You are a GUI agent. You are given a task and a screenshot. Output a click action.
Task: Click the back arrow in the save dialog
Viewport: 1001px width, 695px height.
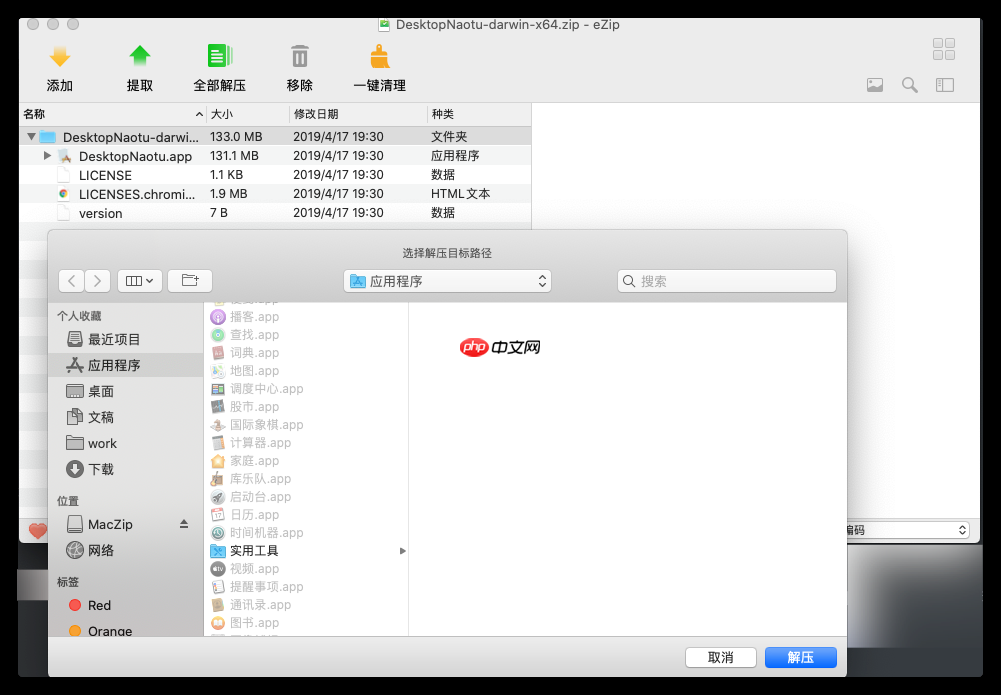(x=71, y=280)
